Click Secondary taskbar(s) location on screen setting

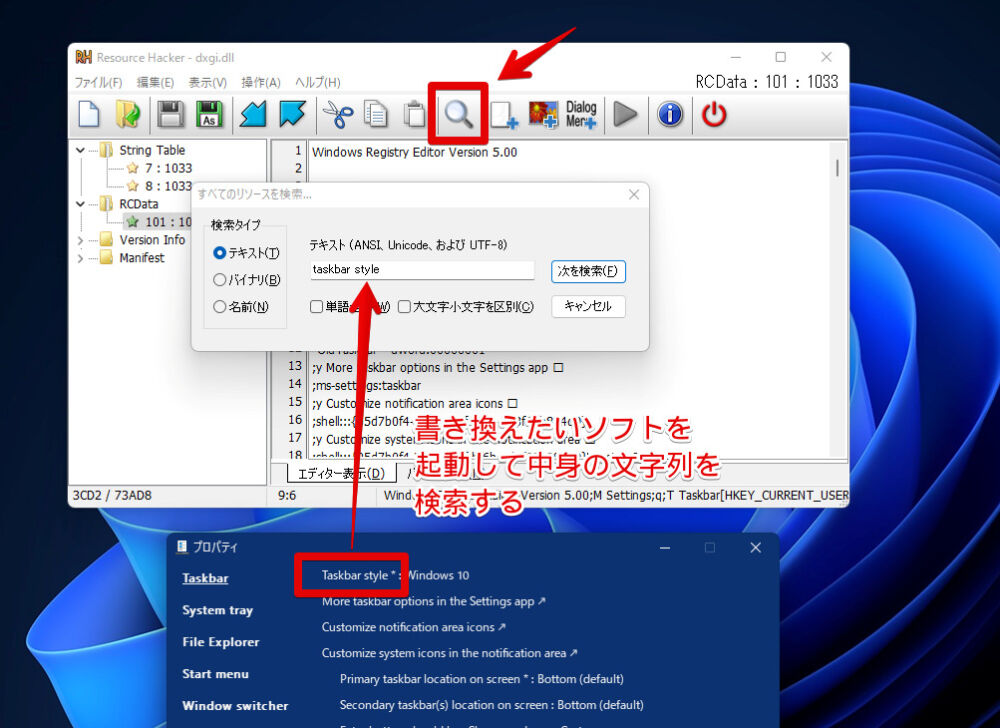(491, 705)
